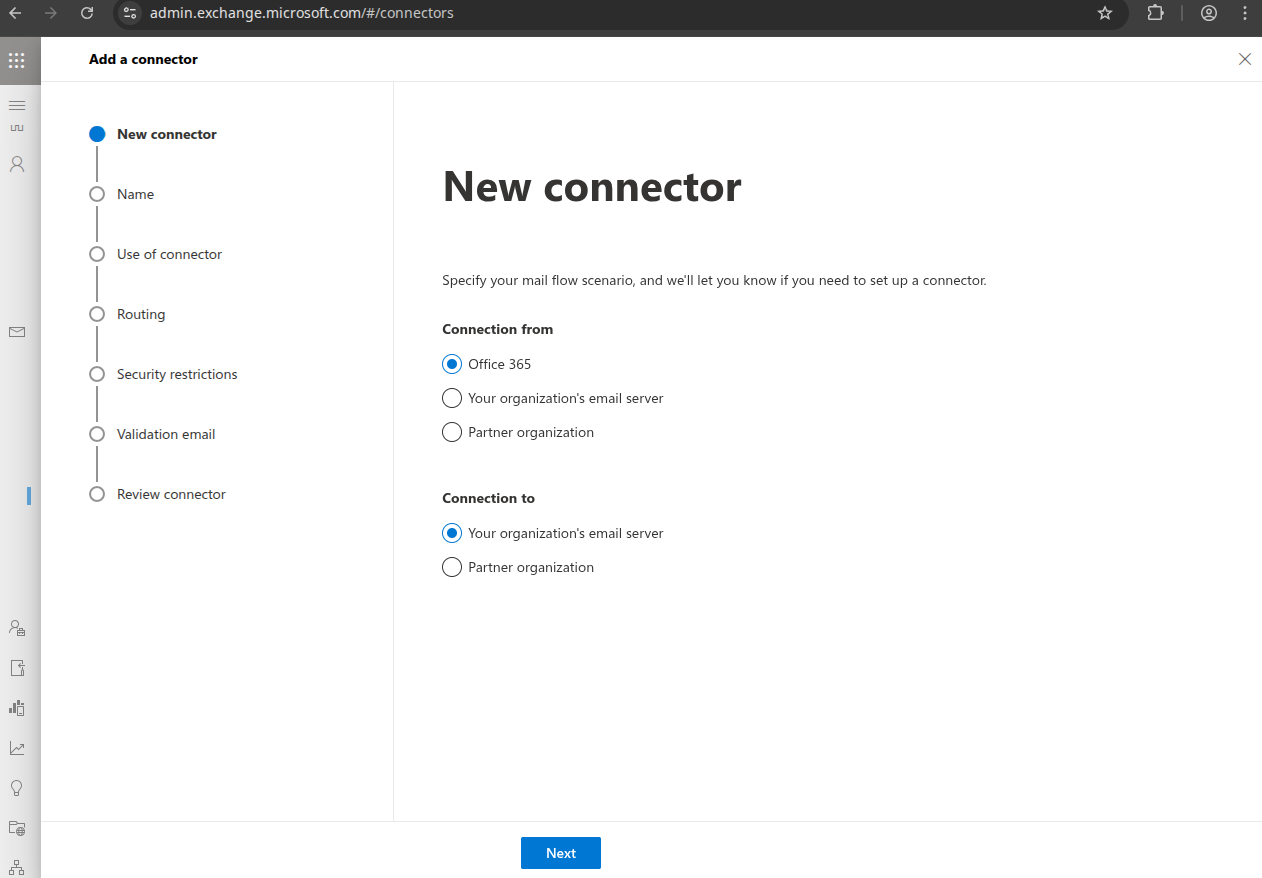Reload the Exchange admin page
The height and width of the screenshot is (878, 1262).
[87, 13]
